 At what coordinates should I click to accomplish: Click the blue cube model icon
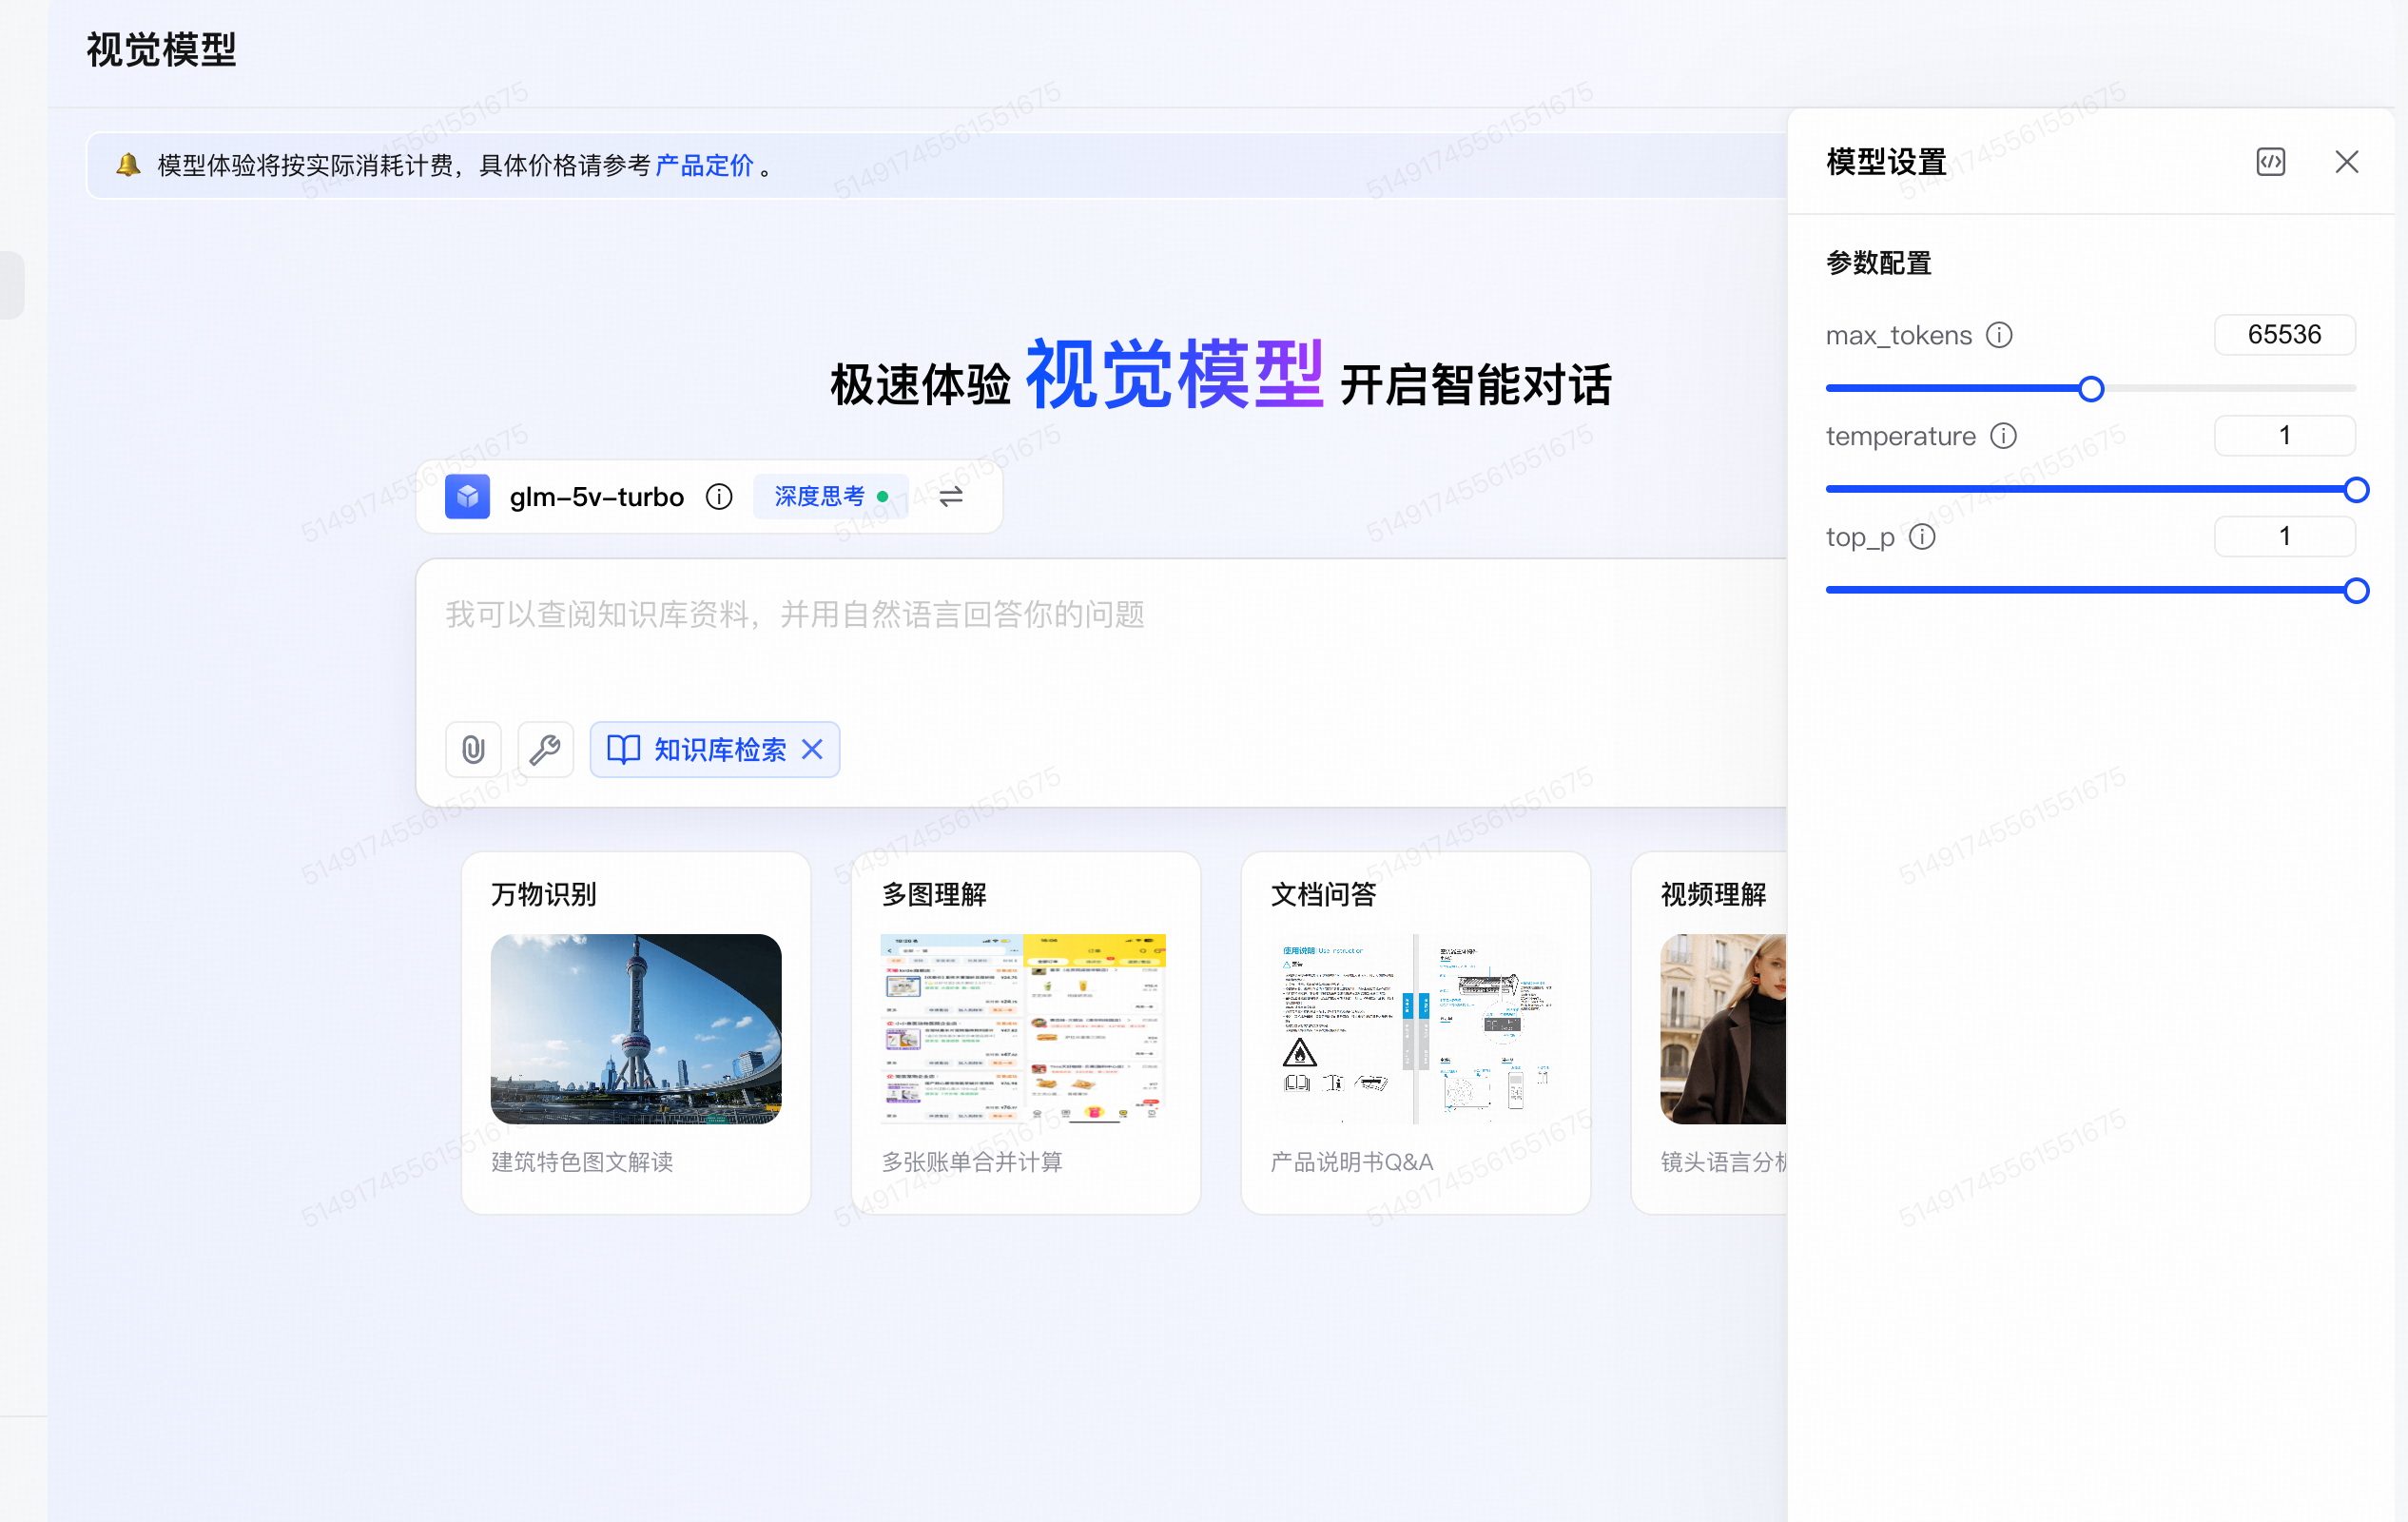click(x=467, y=496)
